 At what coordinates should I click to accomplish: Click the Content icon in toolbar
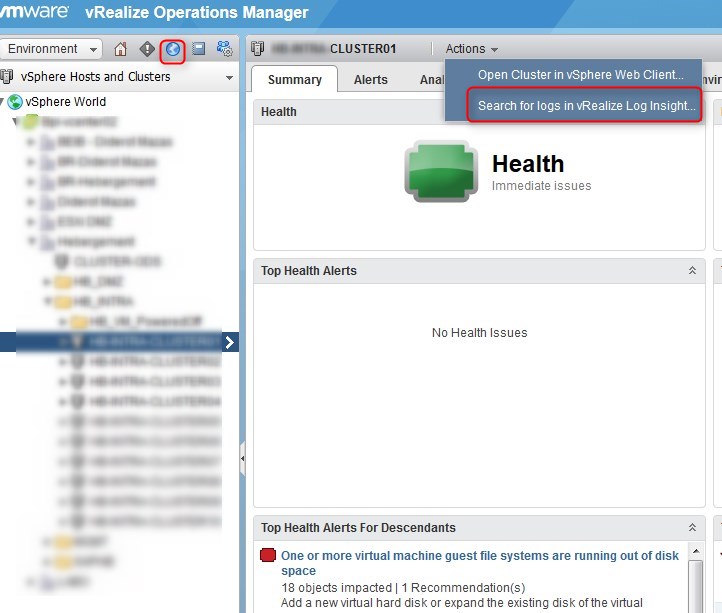click(199, 49)
